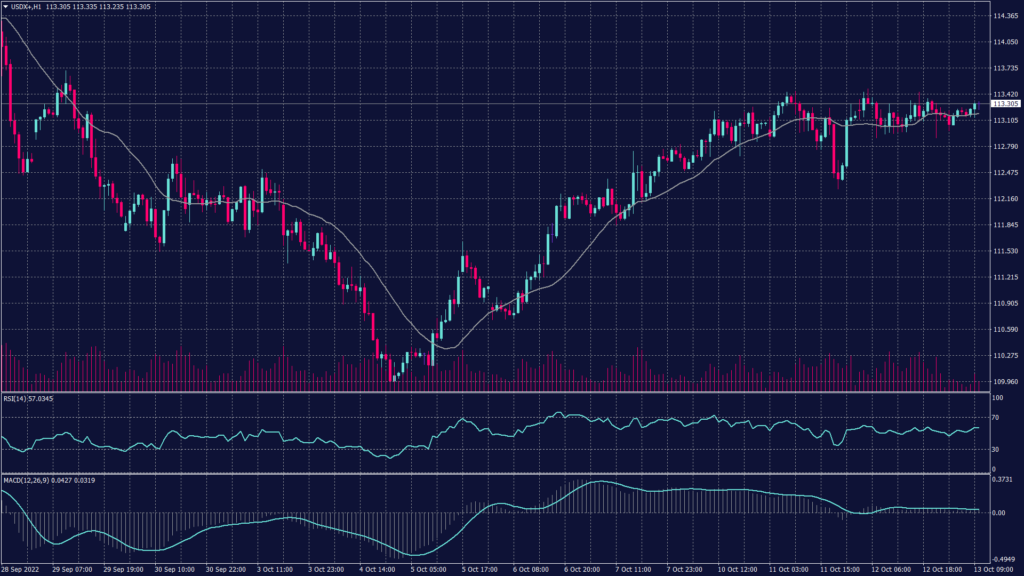1024x576 pixels.
Task: Click the RSI scale value 100
Action: pos(997,398)
